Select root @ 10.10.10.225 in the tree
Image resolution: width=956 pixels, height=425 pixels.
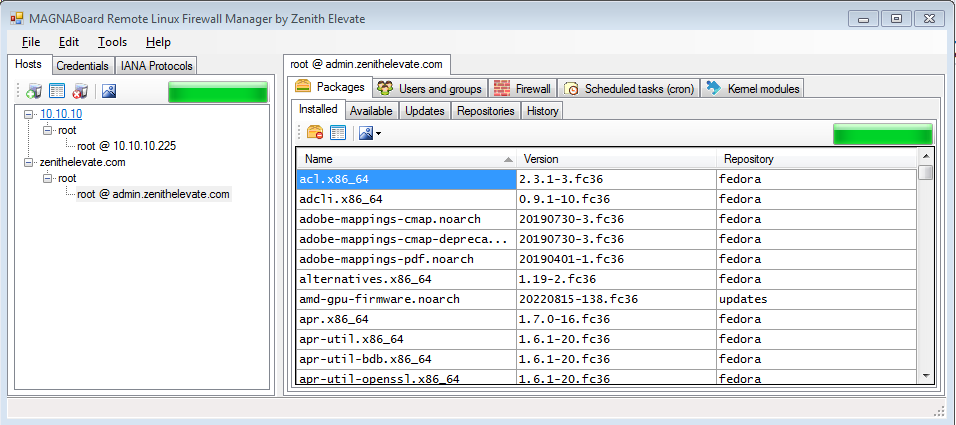coord(127,146)
